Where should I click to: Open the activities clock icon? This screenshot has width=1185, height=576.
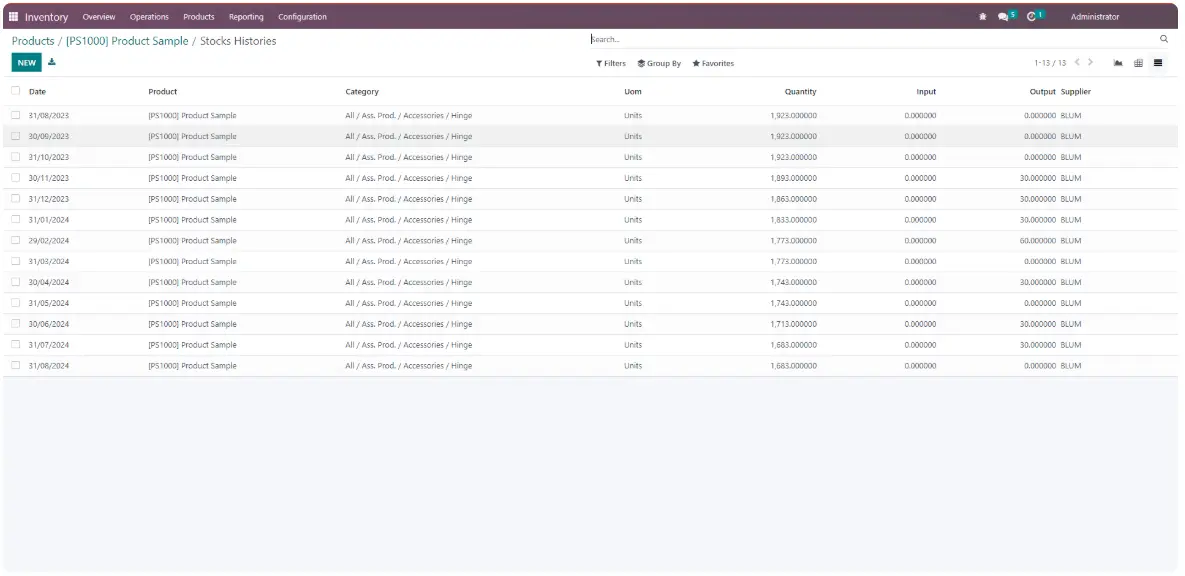[x=1032, y=17]
